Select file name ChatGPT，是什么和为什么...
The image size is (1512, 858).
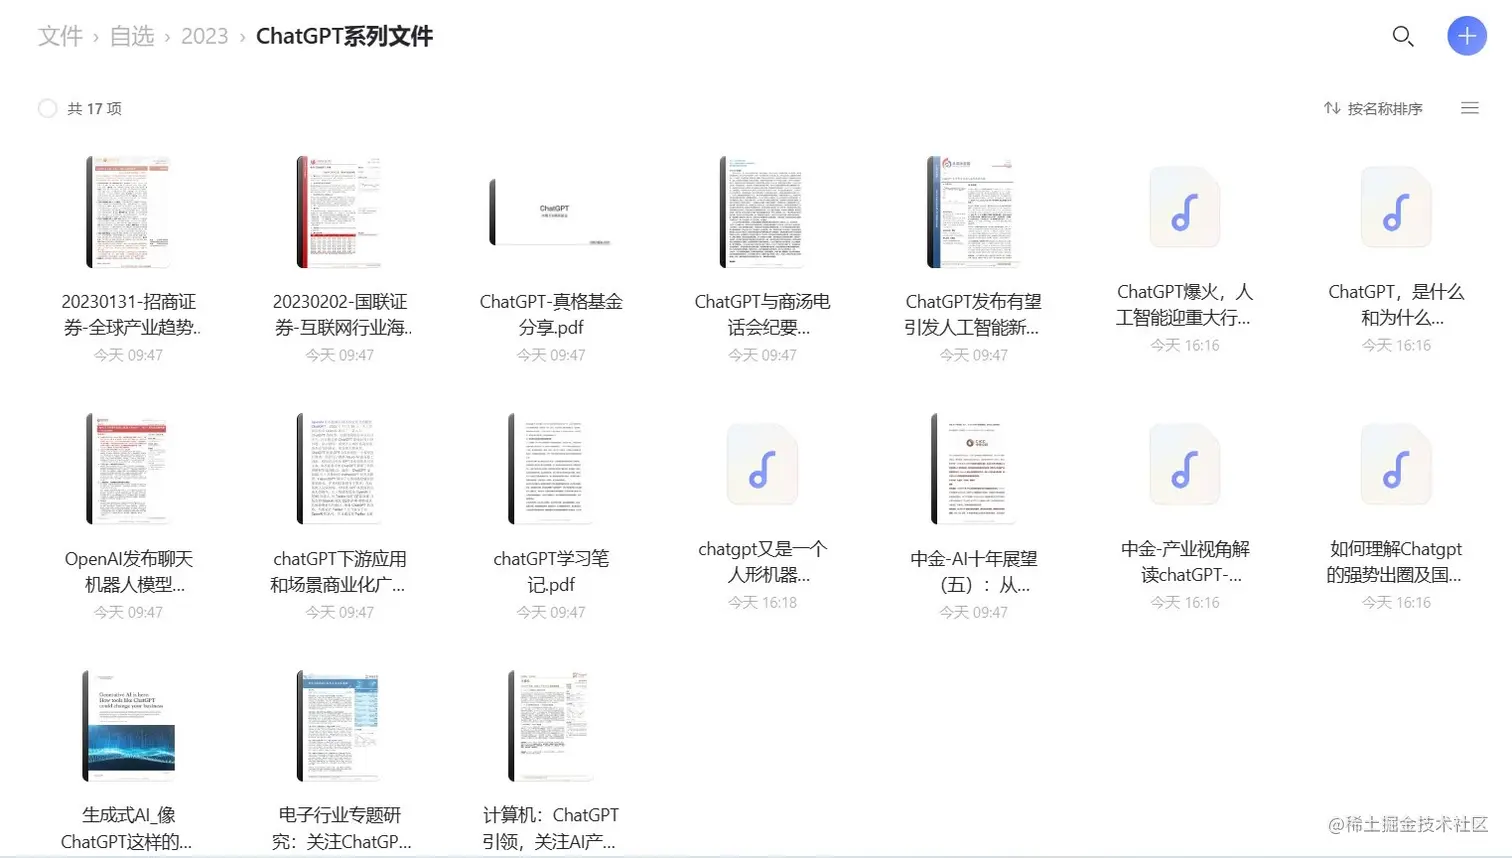pos(1396,304)
